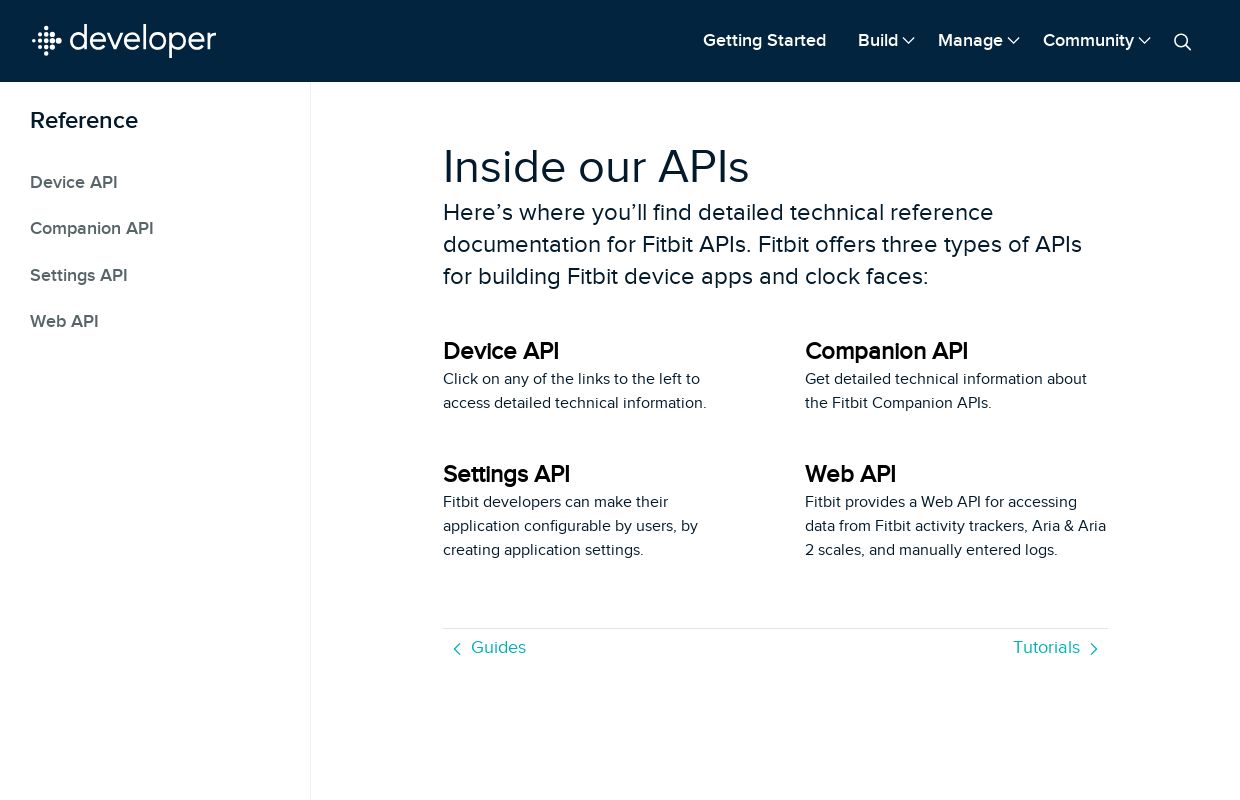Select Companion API in the sidebar

(x=92, y=228)
